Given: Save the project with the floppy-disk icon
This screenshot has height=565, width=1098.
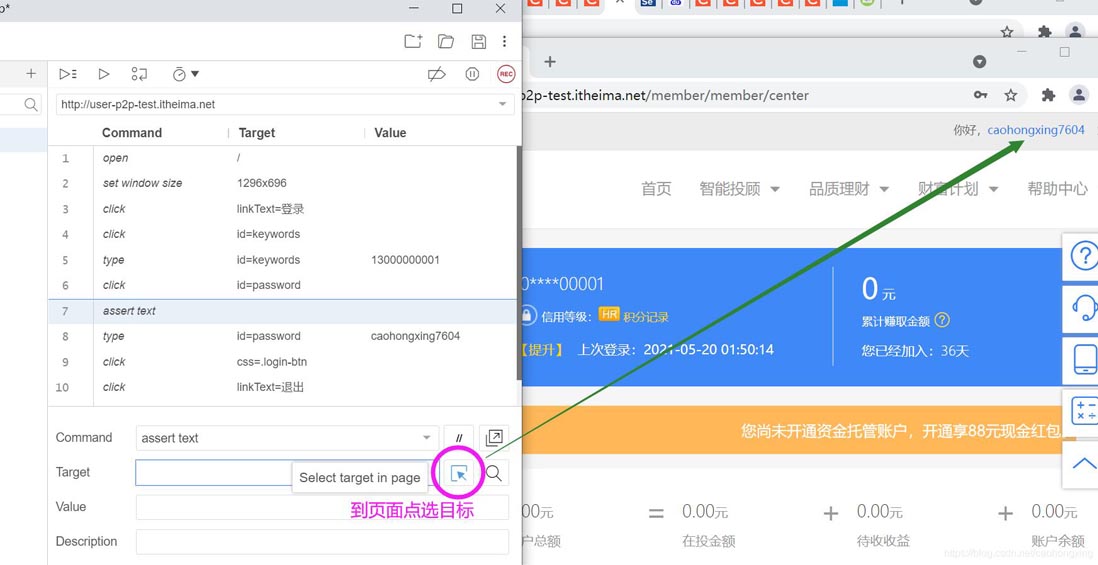Looking at the screenshot, I should 478,41.
